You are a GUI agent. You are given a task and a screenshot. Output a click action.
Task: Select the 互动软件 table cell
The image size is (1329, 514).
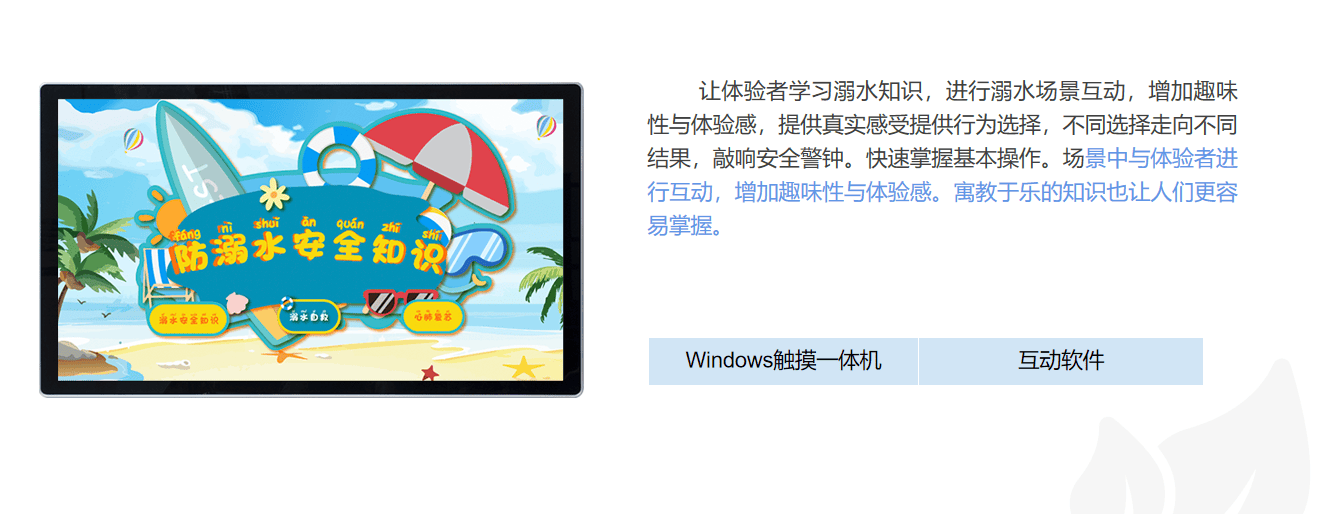point(1061,361)
